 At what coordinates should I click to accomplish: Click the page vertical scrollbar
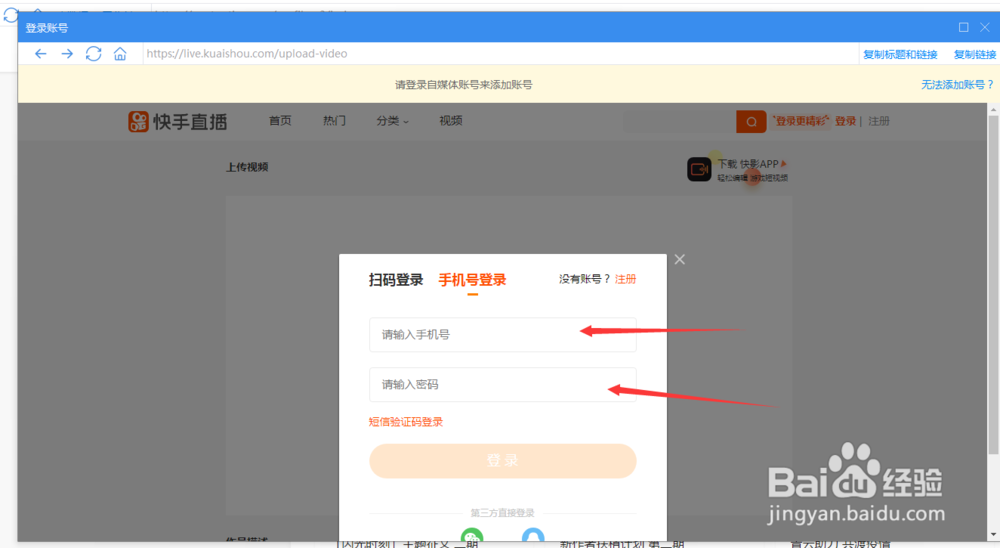[993, 284]
